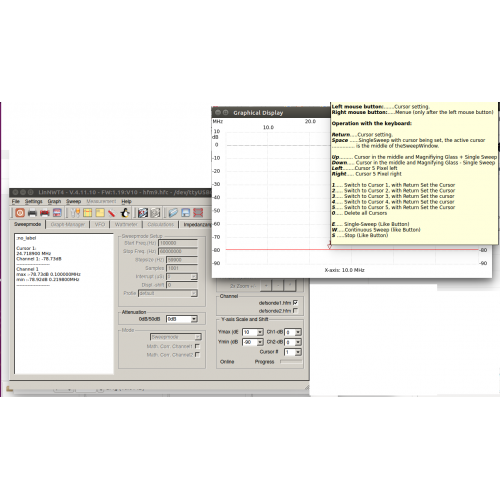This screenshot has width=500, height=500.
Task: Switch to the Impedanz tab
Action: pyautogui.click(x=197, y=225)
